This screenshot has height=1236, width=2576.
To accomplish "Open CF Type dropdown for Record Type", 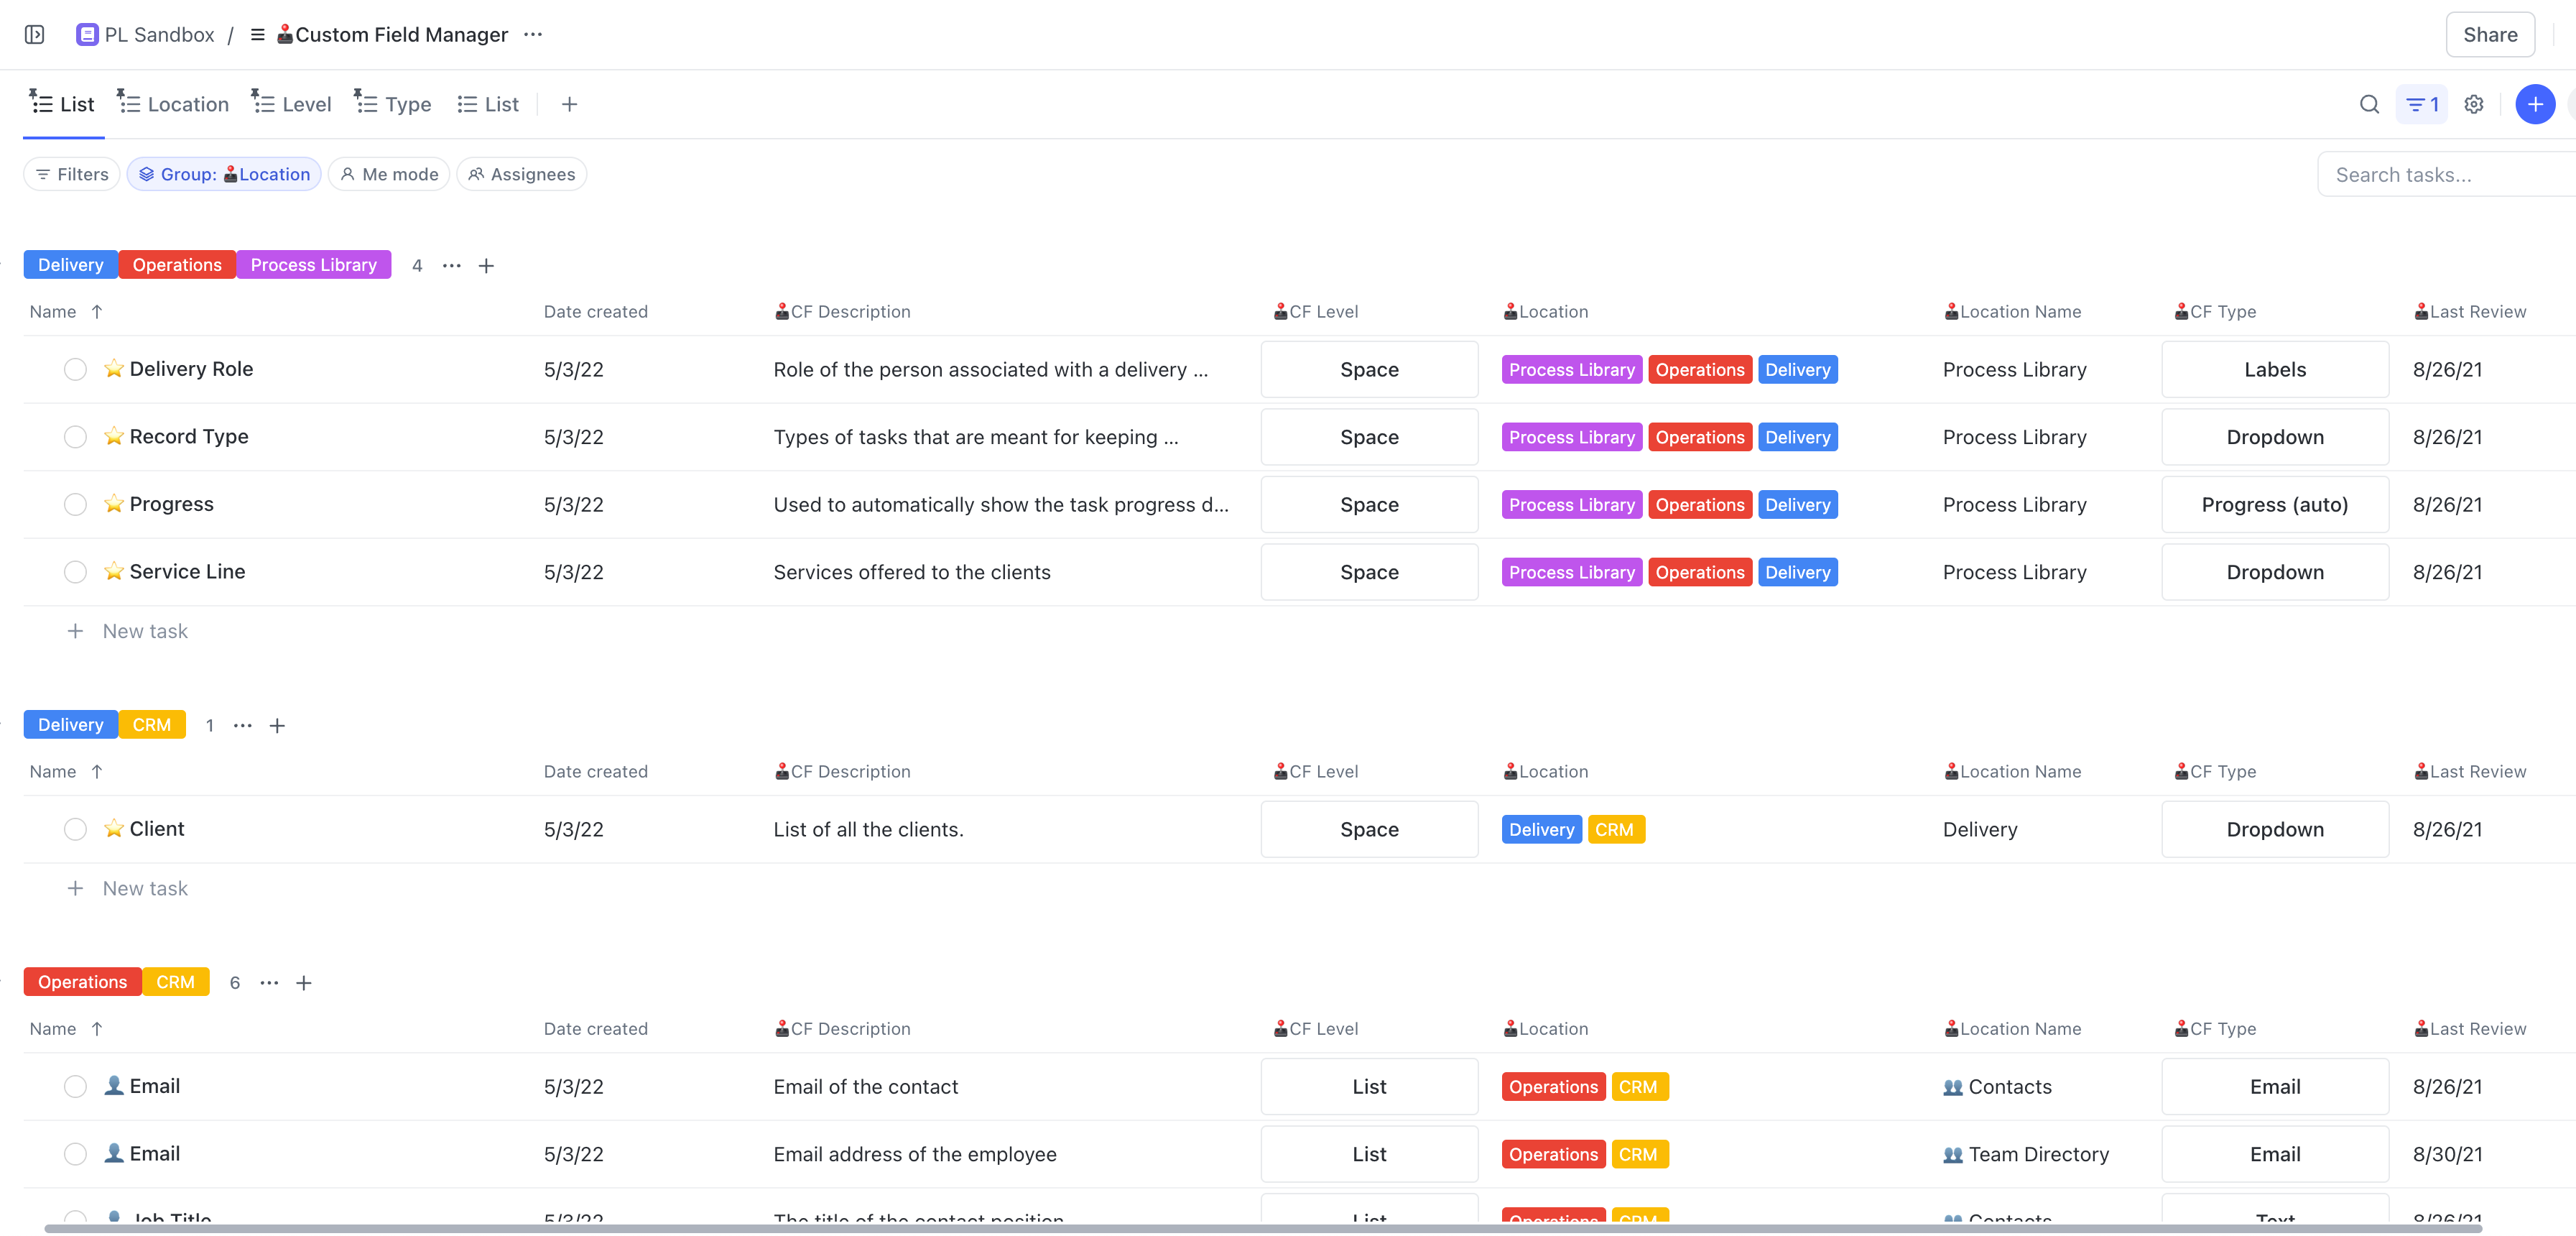I will pyautogui.click(x=2274, y=437).
